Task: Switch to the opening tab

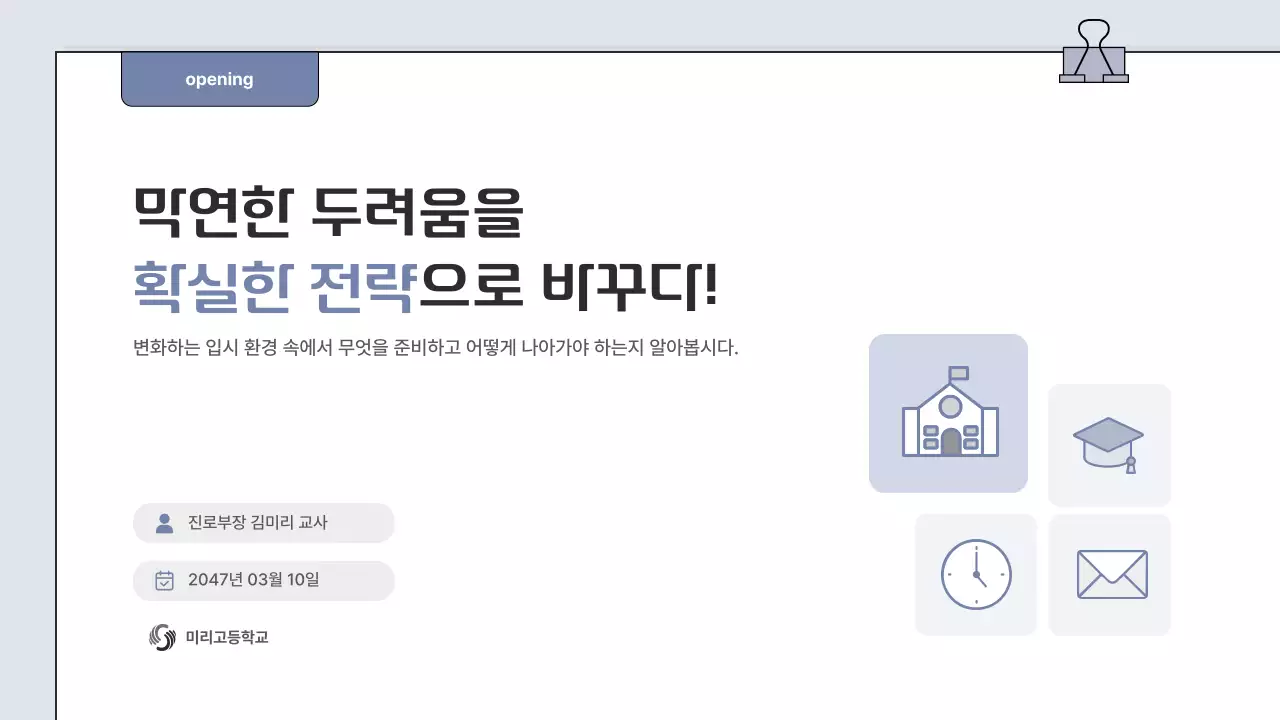Action: click(x=219, y=79)
